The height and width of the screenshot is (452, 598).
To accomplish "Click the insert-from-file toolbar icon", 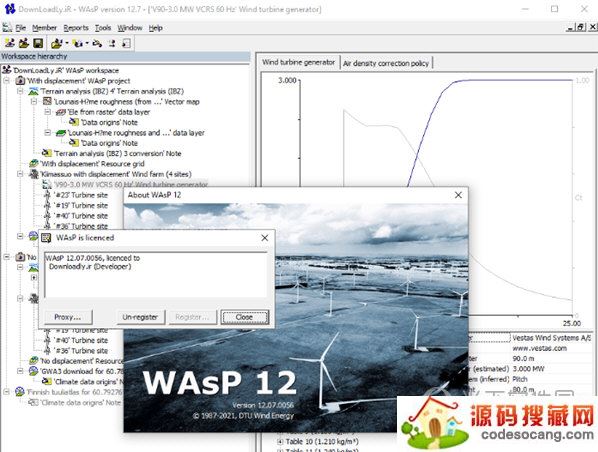I will click(57, 43).
